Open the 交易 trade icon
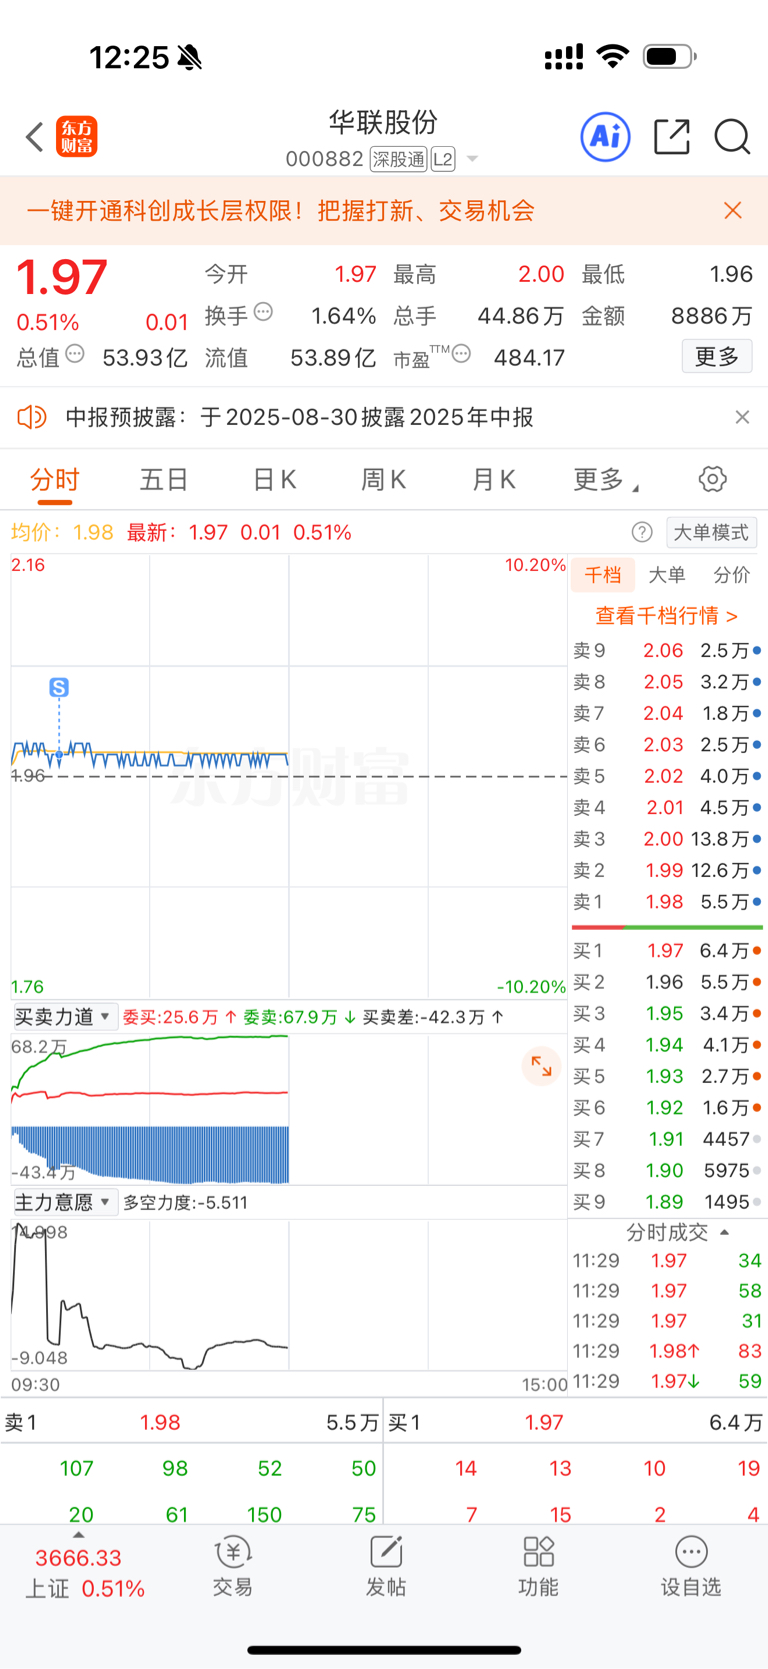Image resolution: width=768 pixels, height=1669 pixels. point(233,1566)
